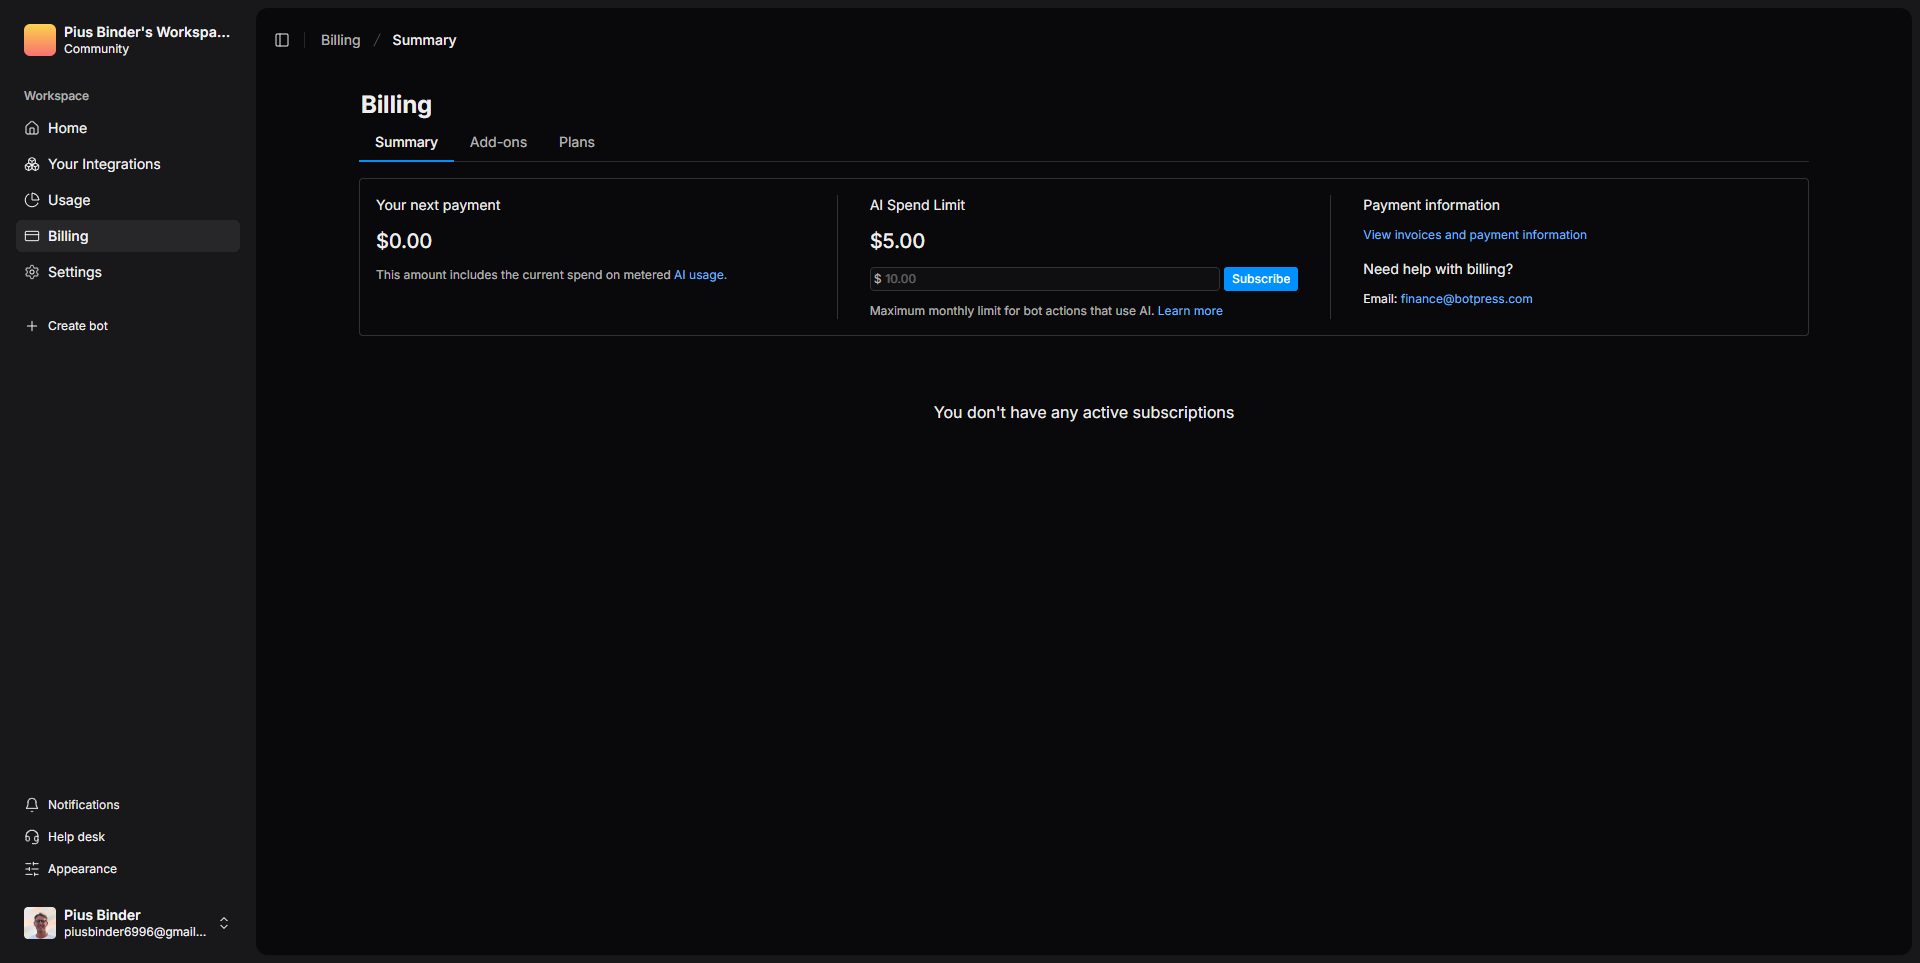1920x963 pixels.
Task: Open Your Integrations from the sidebar icon
Action: point(32,164)
